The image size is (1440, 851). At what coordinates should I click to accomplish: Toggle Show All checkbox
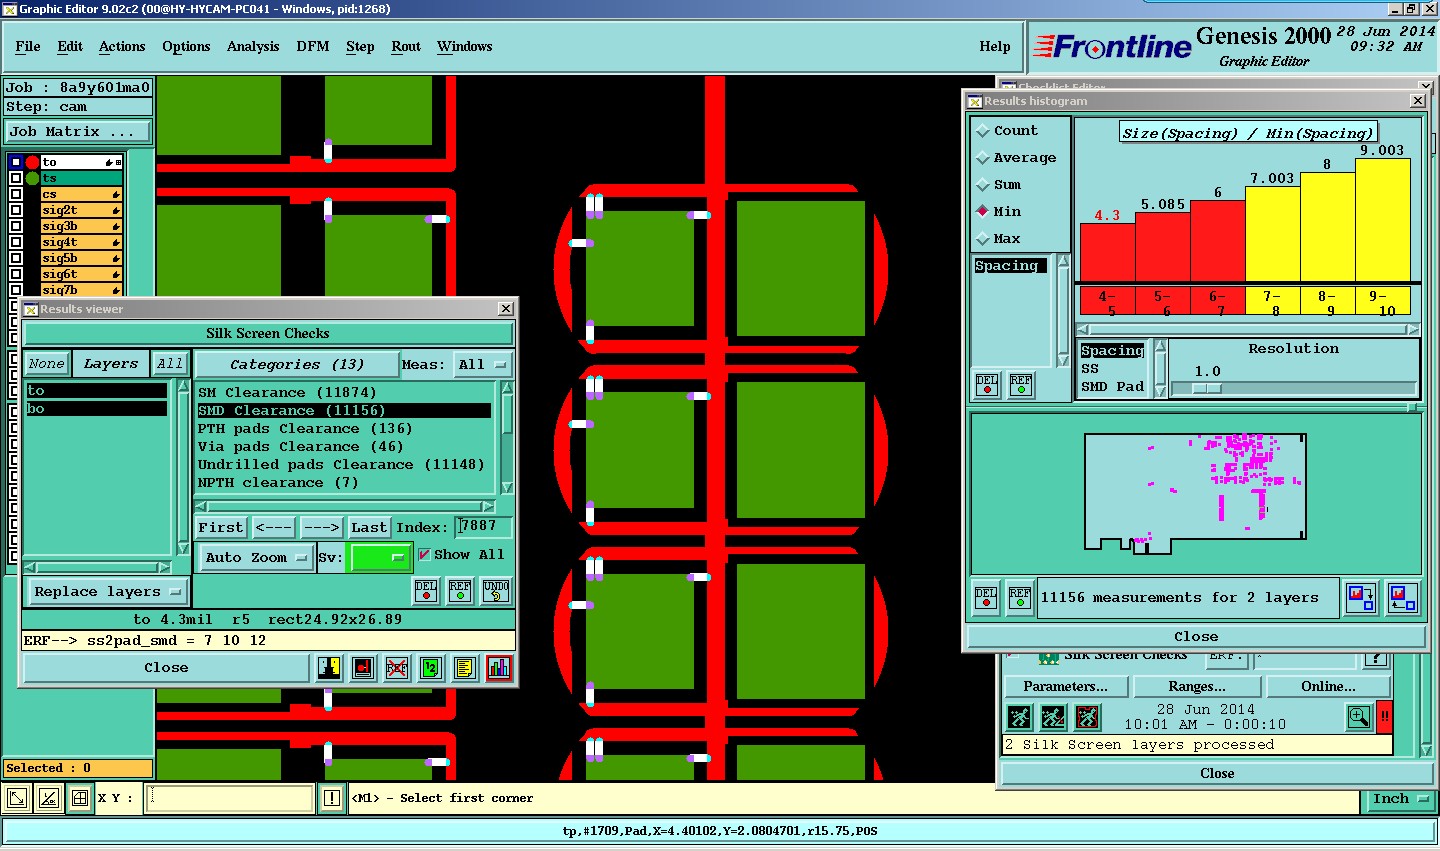(x=425, y=555)
